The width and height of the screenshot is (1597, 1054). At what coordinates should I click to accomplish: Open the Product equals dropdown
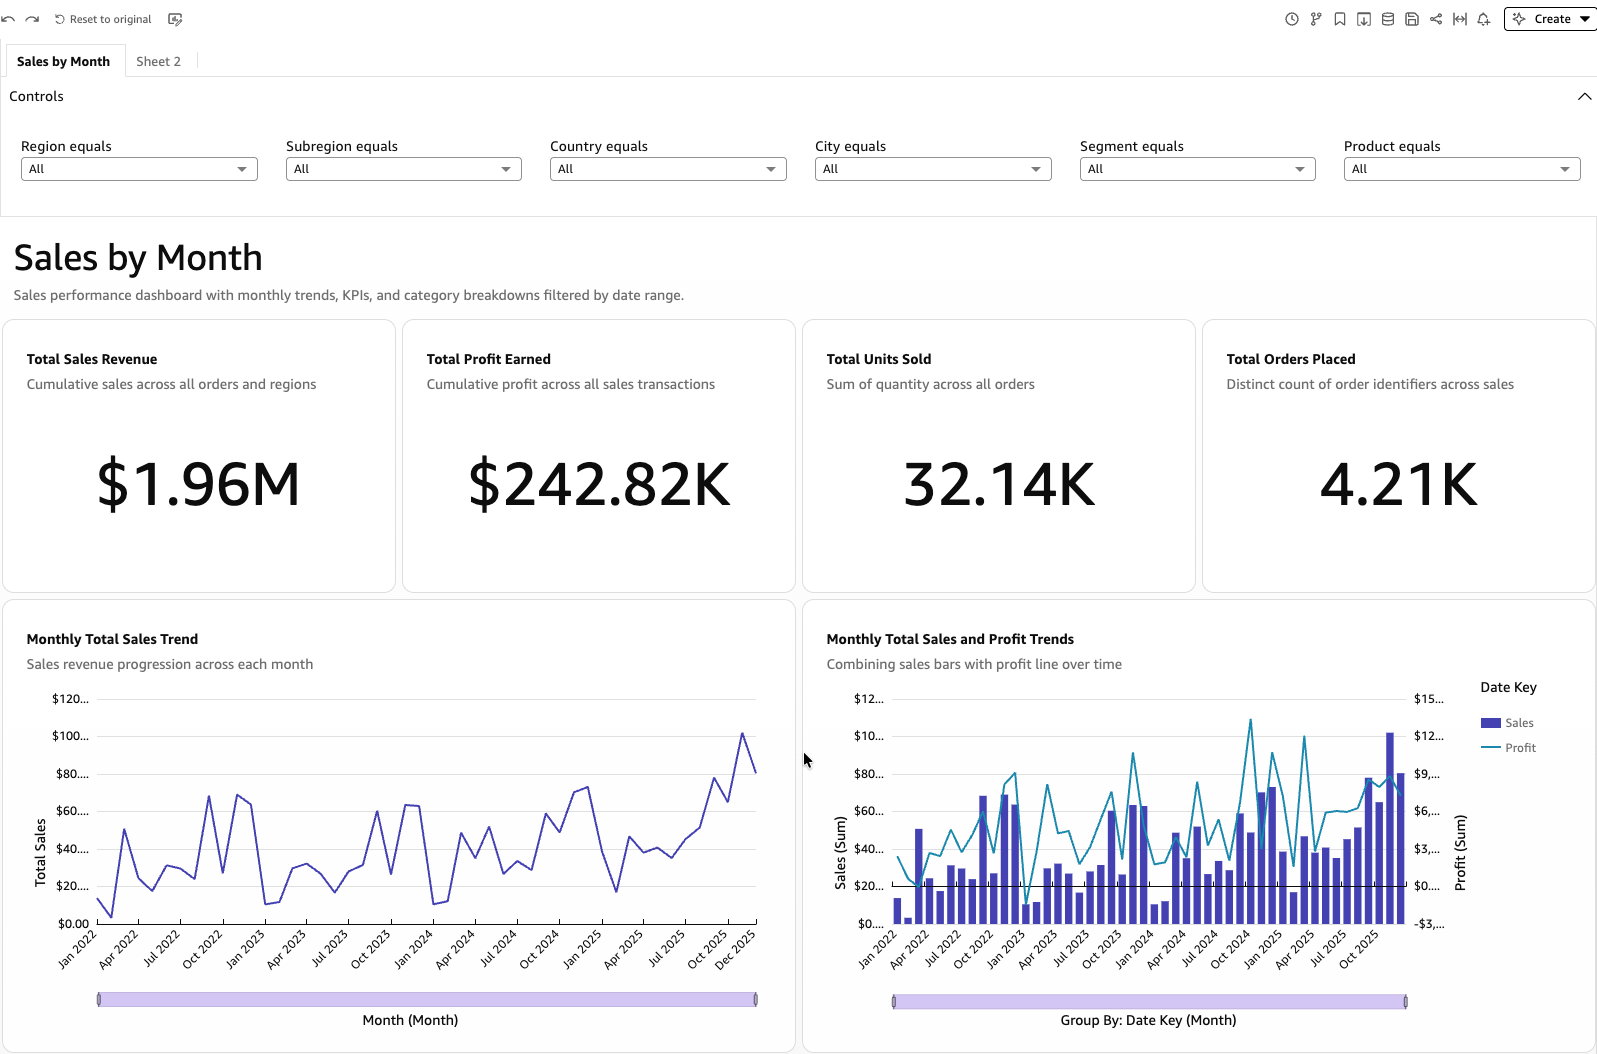1462,169
